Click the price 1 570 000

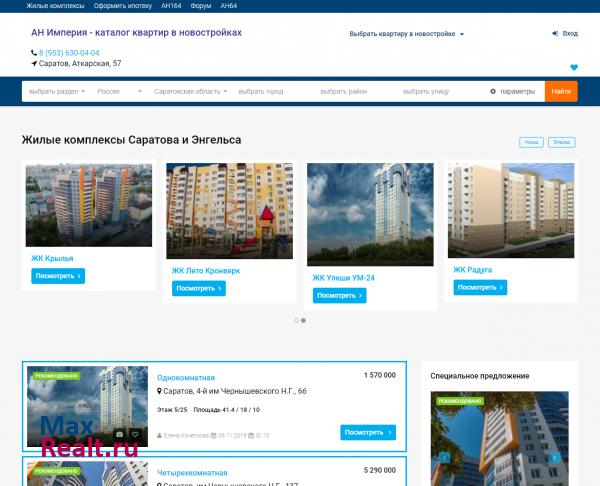pyautogui.click(x=380, y=375)
